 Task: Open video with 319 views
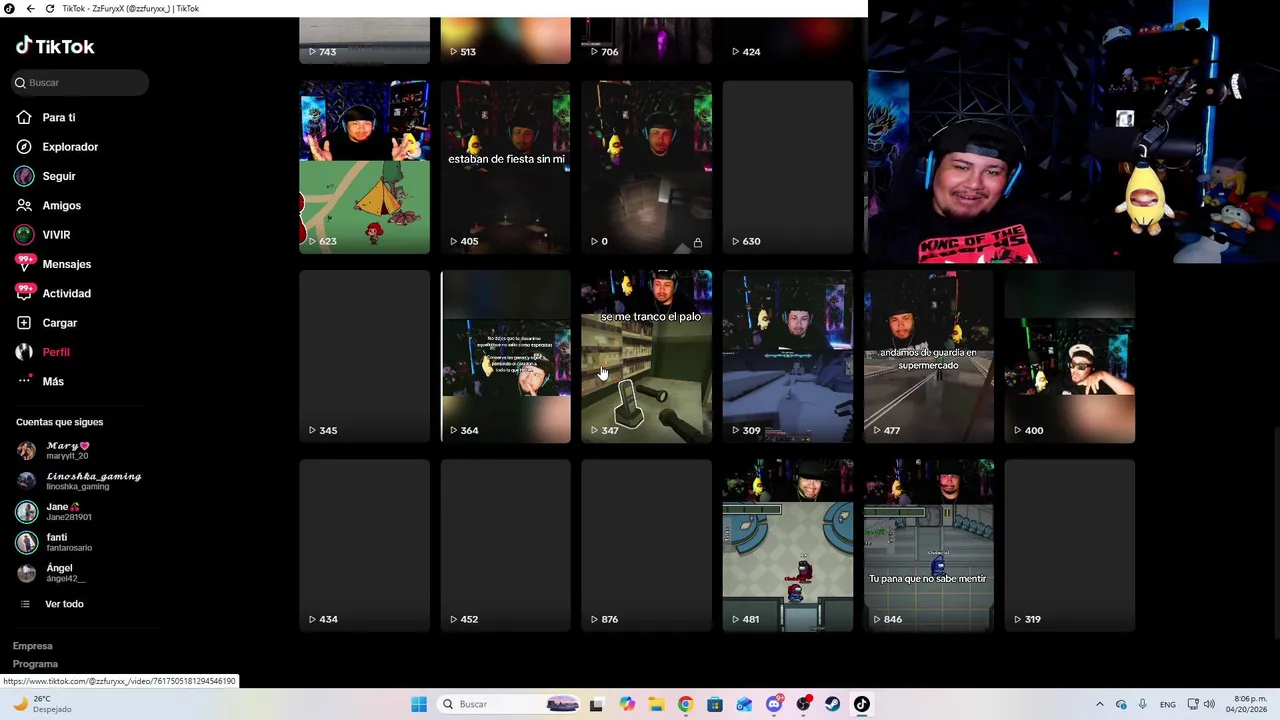(1070, 545)
